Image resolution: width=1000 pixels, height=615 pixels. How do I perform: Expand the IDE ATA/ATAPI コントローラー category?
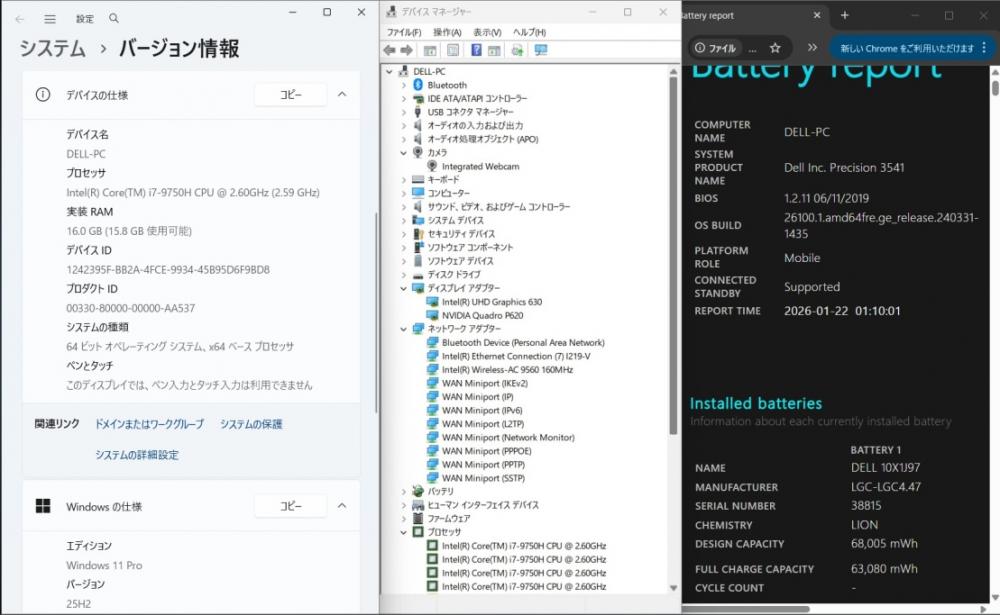click(x=403, y=99)
